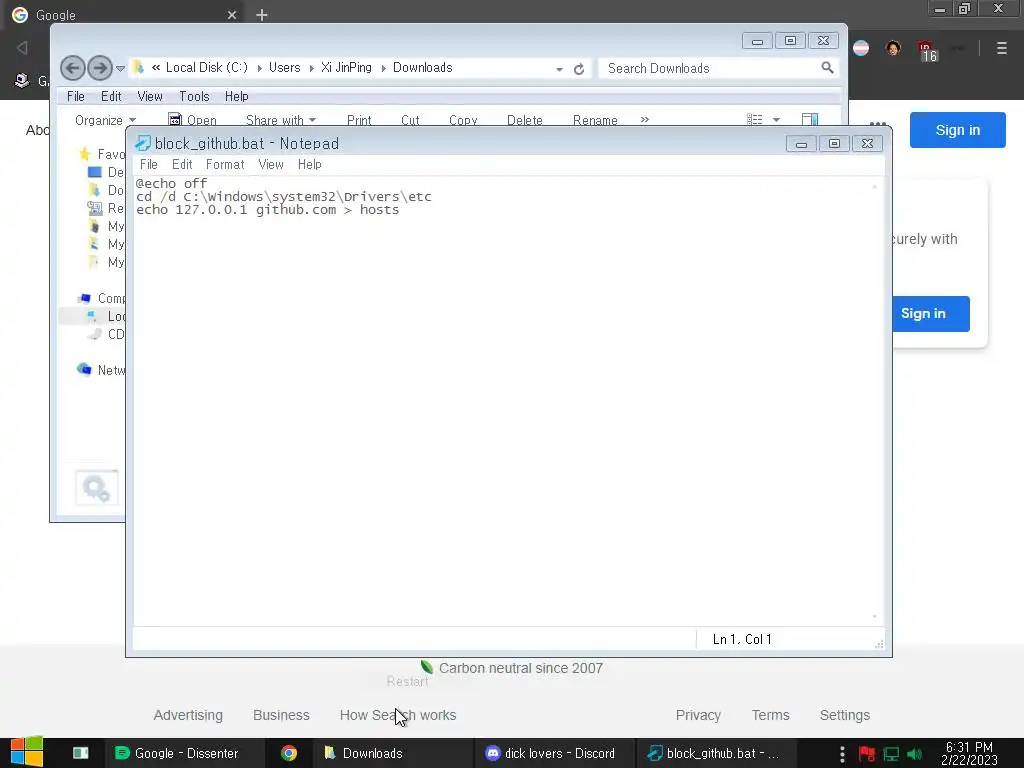Screen dimensions: 1024x768
Task: Click Local Disk (C:) in address bar
Action: point(207,67)
